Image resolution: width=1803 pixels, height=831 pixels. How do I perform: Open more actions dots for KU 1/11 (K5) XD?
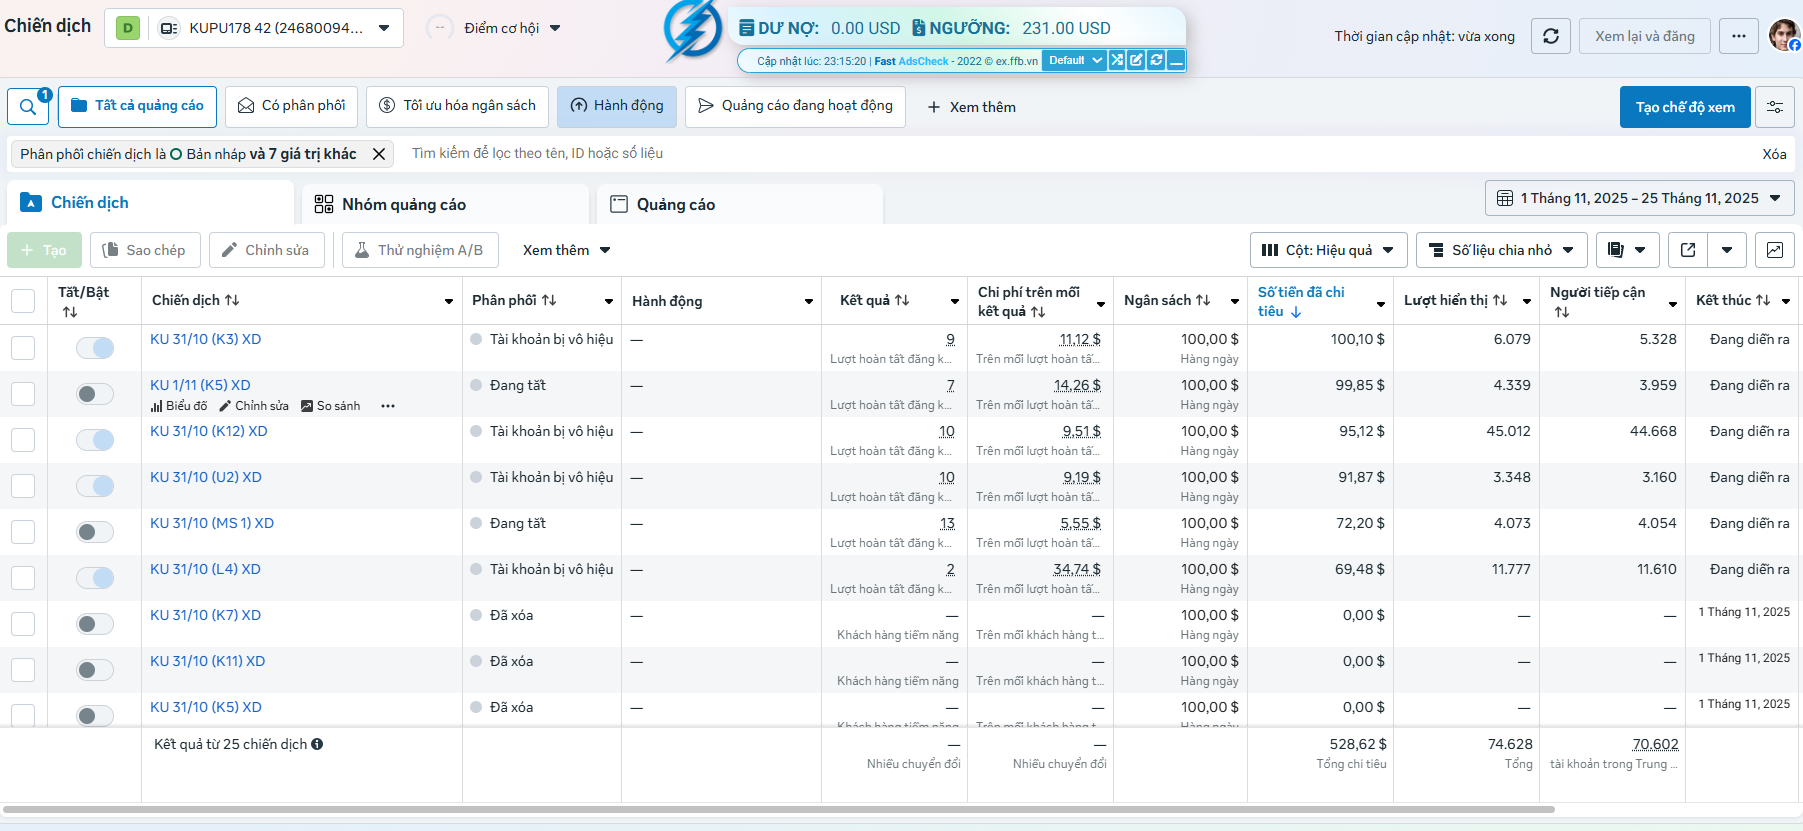point(388,406)
